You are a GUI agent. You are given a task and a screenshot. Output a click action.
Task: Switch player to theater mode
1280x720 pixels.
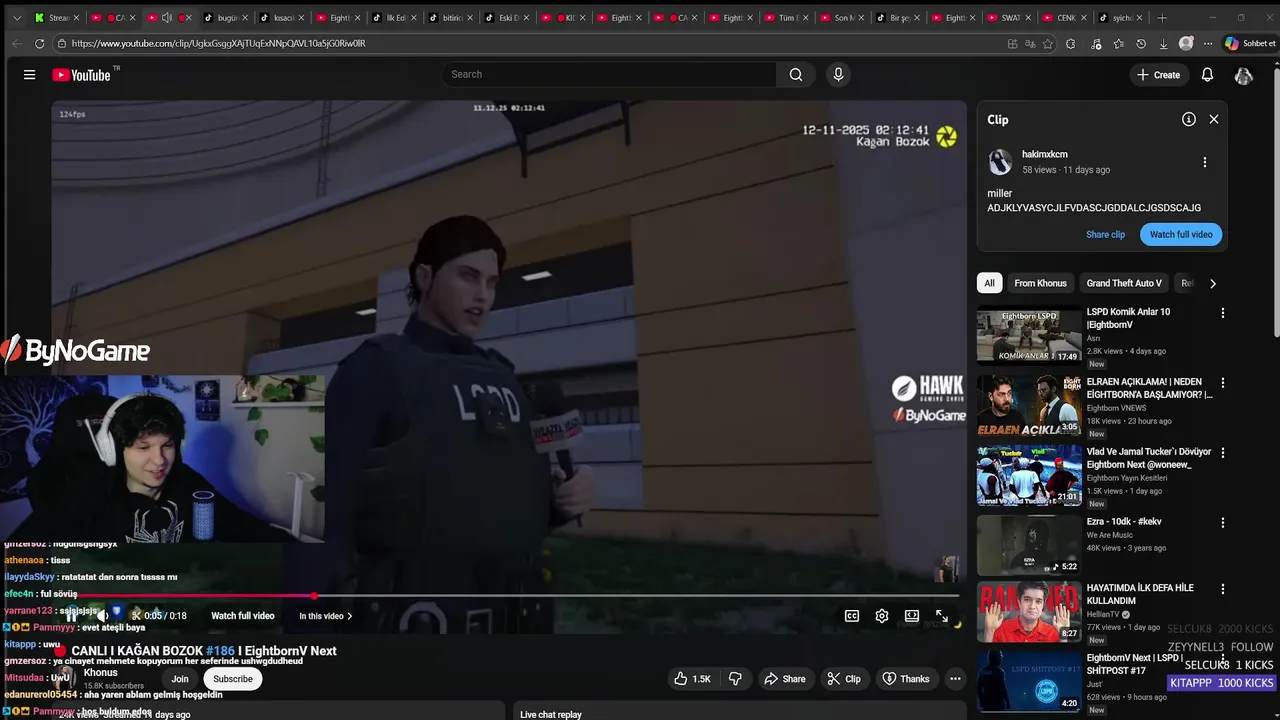912,616
